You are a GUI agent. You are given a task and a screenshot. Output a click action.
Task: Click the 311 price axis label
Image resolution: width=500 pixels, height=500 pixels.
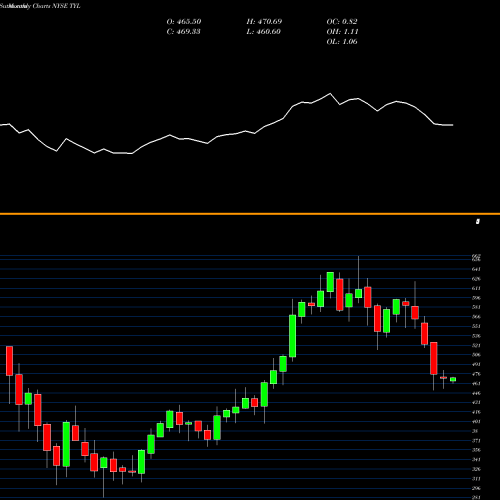tap(476, 479)
